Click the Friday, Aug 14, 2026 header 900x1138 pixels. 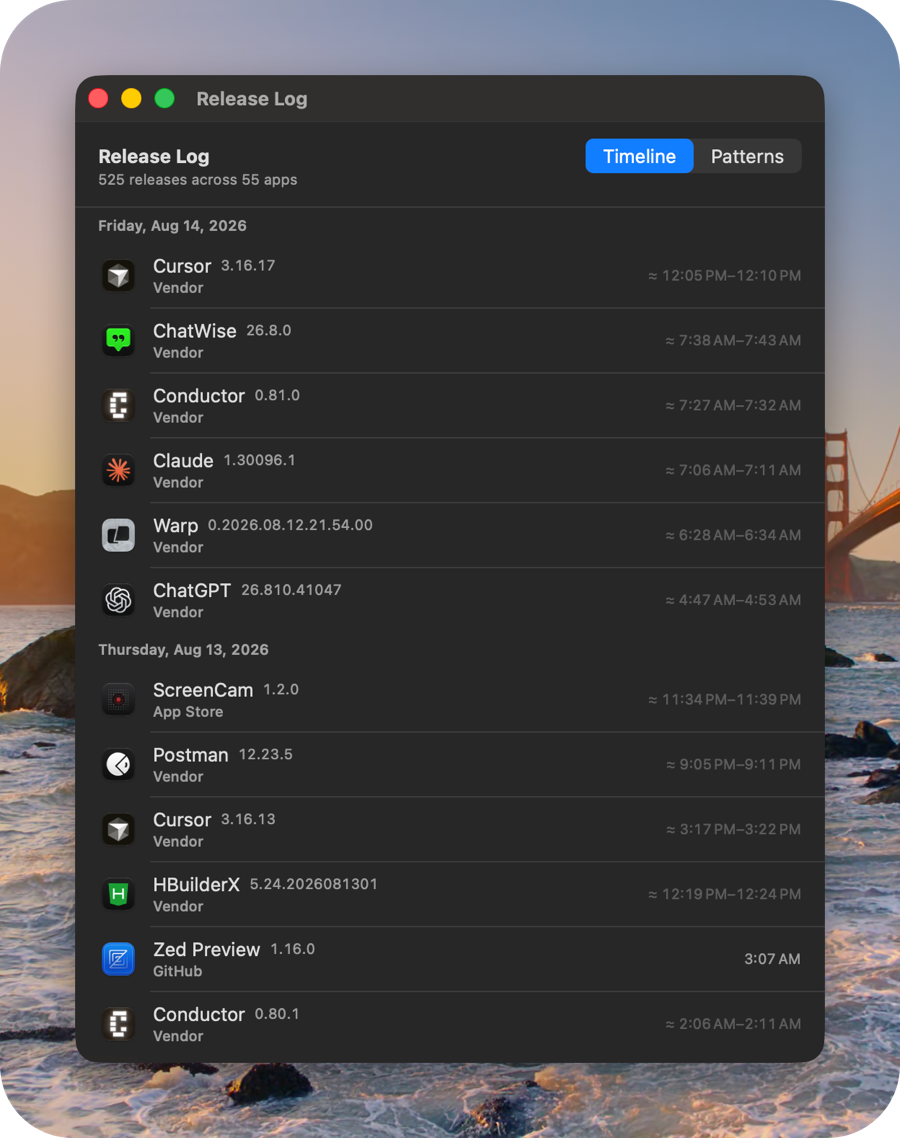point(172,226)
